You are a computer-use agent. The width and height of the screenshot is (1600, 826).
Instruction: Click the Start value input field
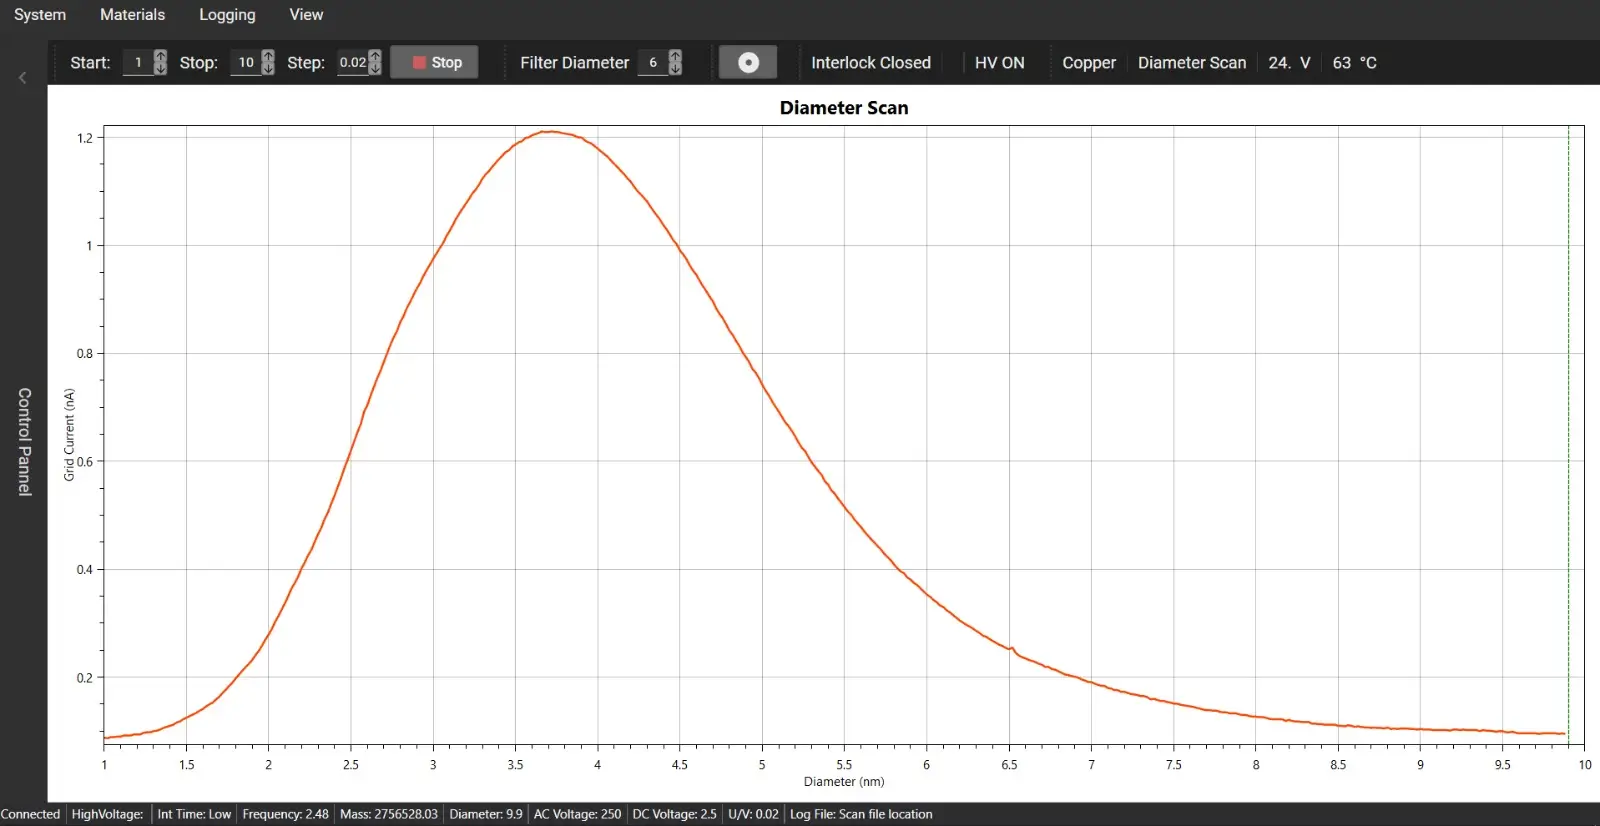click(x=137, y=62)
